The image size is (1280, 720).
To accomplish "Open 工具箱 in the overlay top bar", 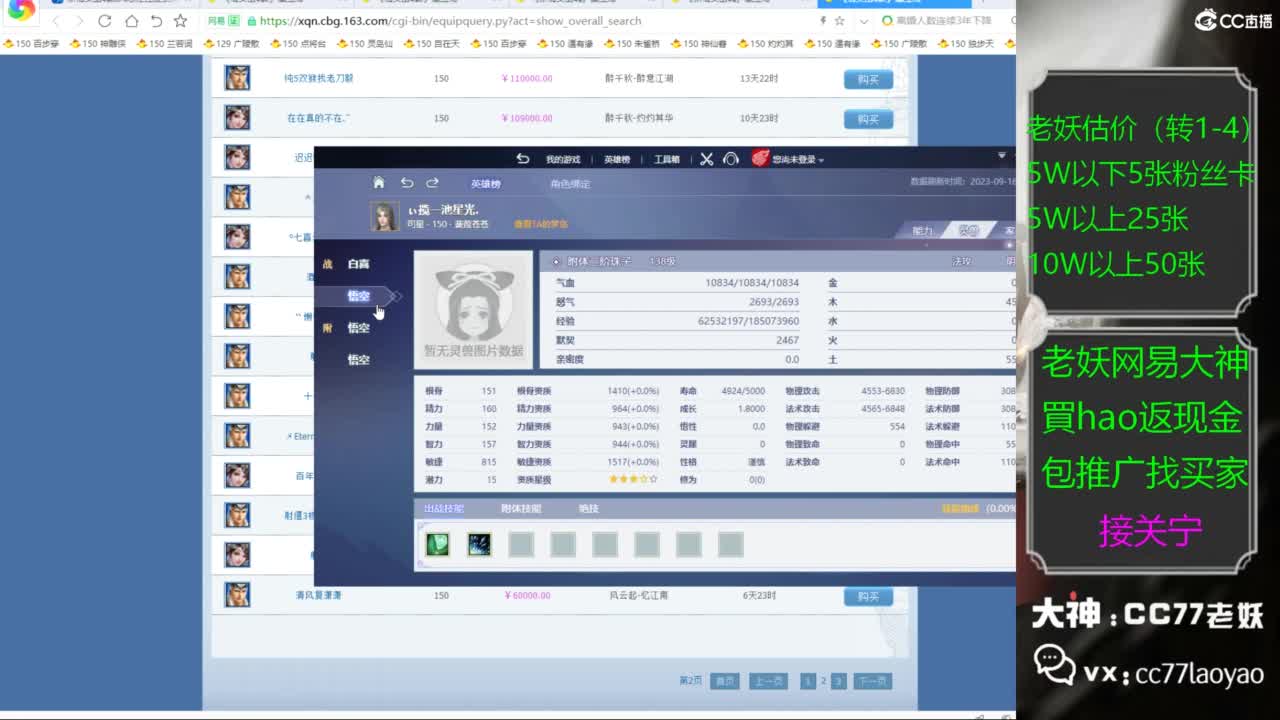I will (x=667, y=160).
